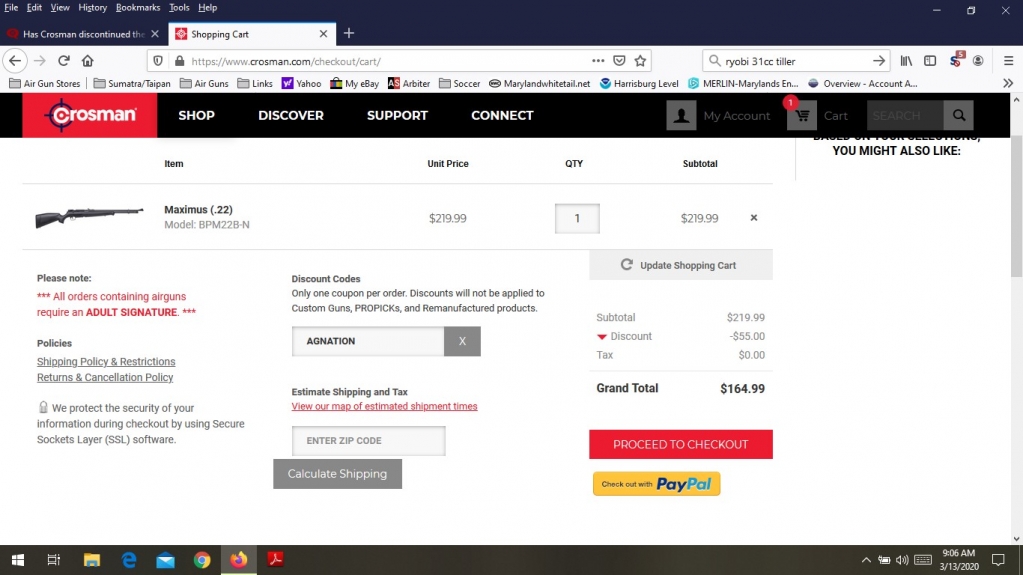Viewport: 1023px width, 575px height.
Task: Open Windows Start menu
Action: 18,559
